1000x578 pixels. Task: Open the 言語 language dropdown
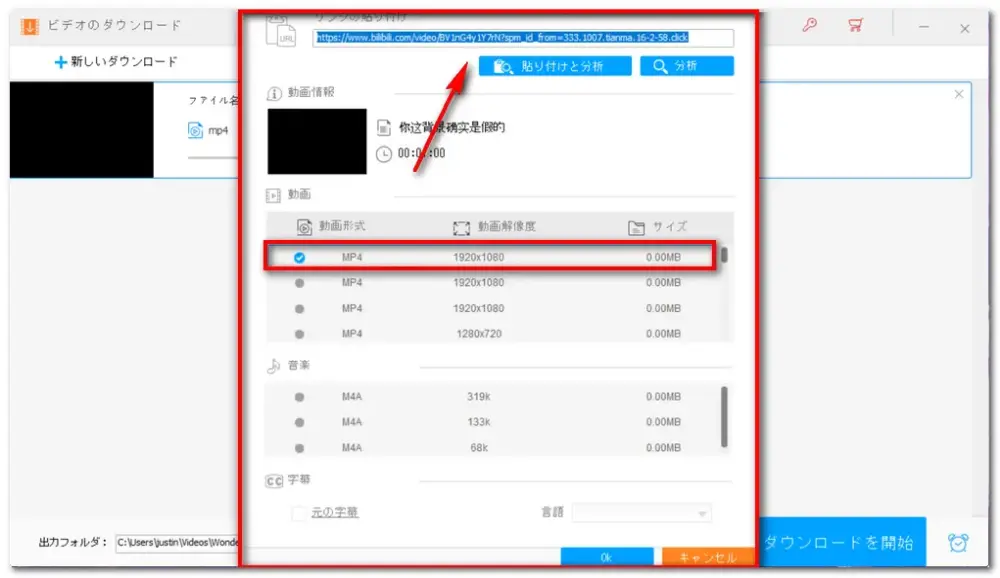(641, 513)
